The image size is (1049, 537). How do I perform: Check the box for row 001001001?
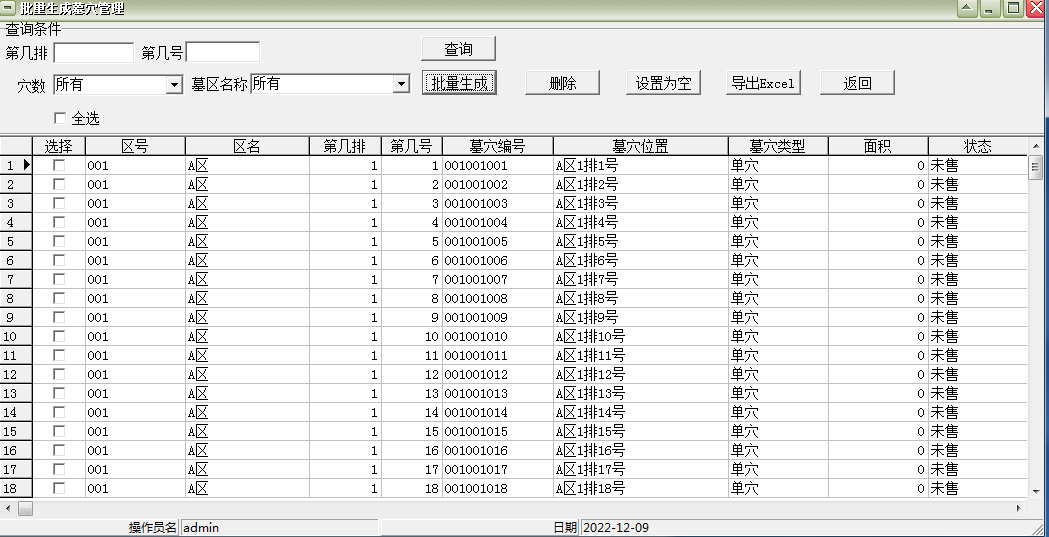[60, 165]
